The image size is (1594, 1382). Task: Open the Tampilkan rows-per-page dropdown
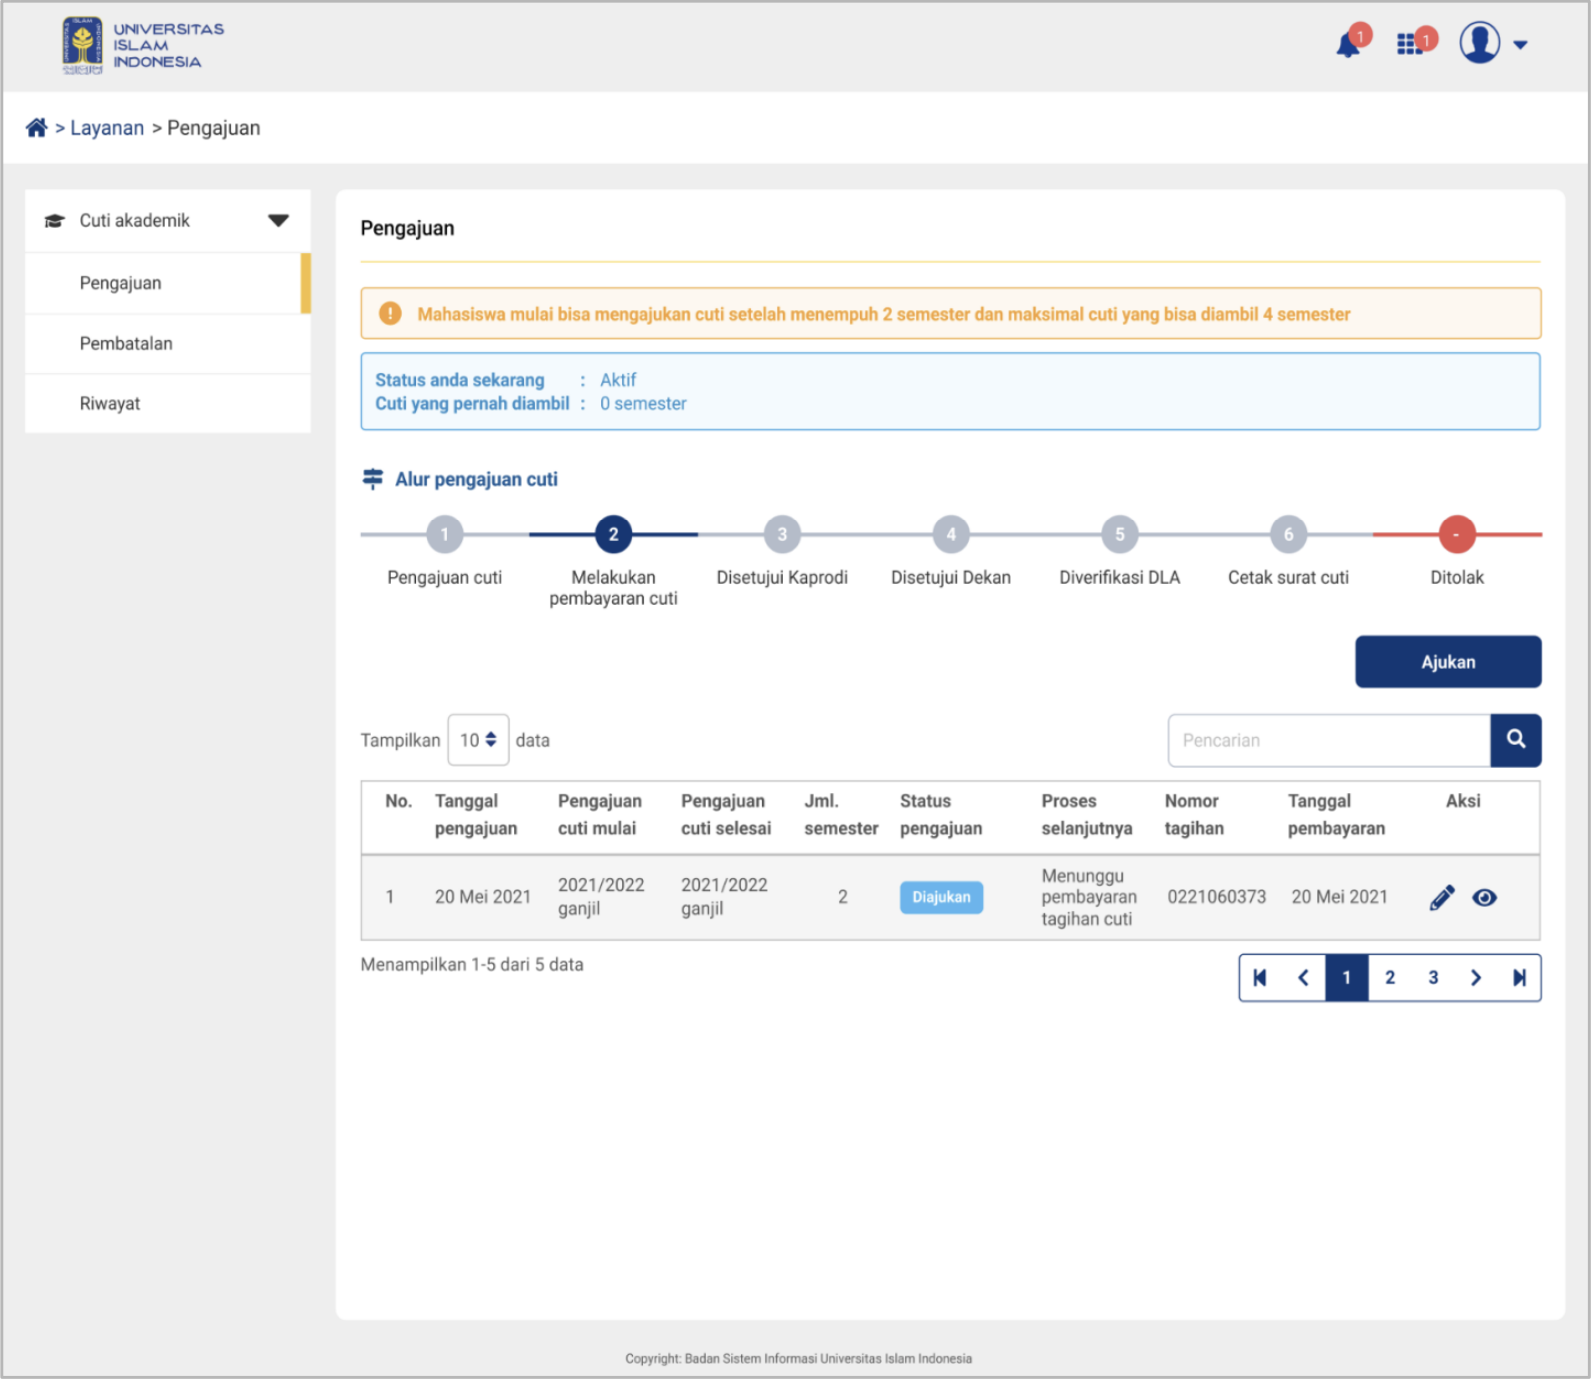click(479, 742)
